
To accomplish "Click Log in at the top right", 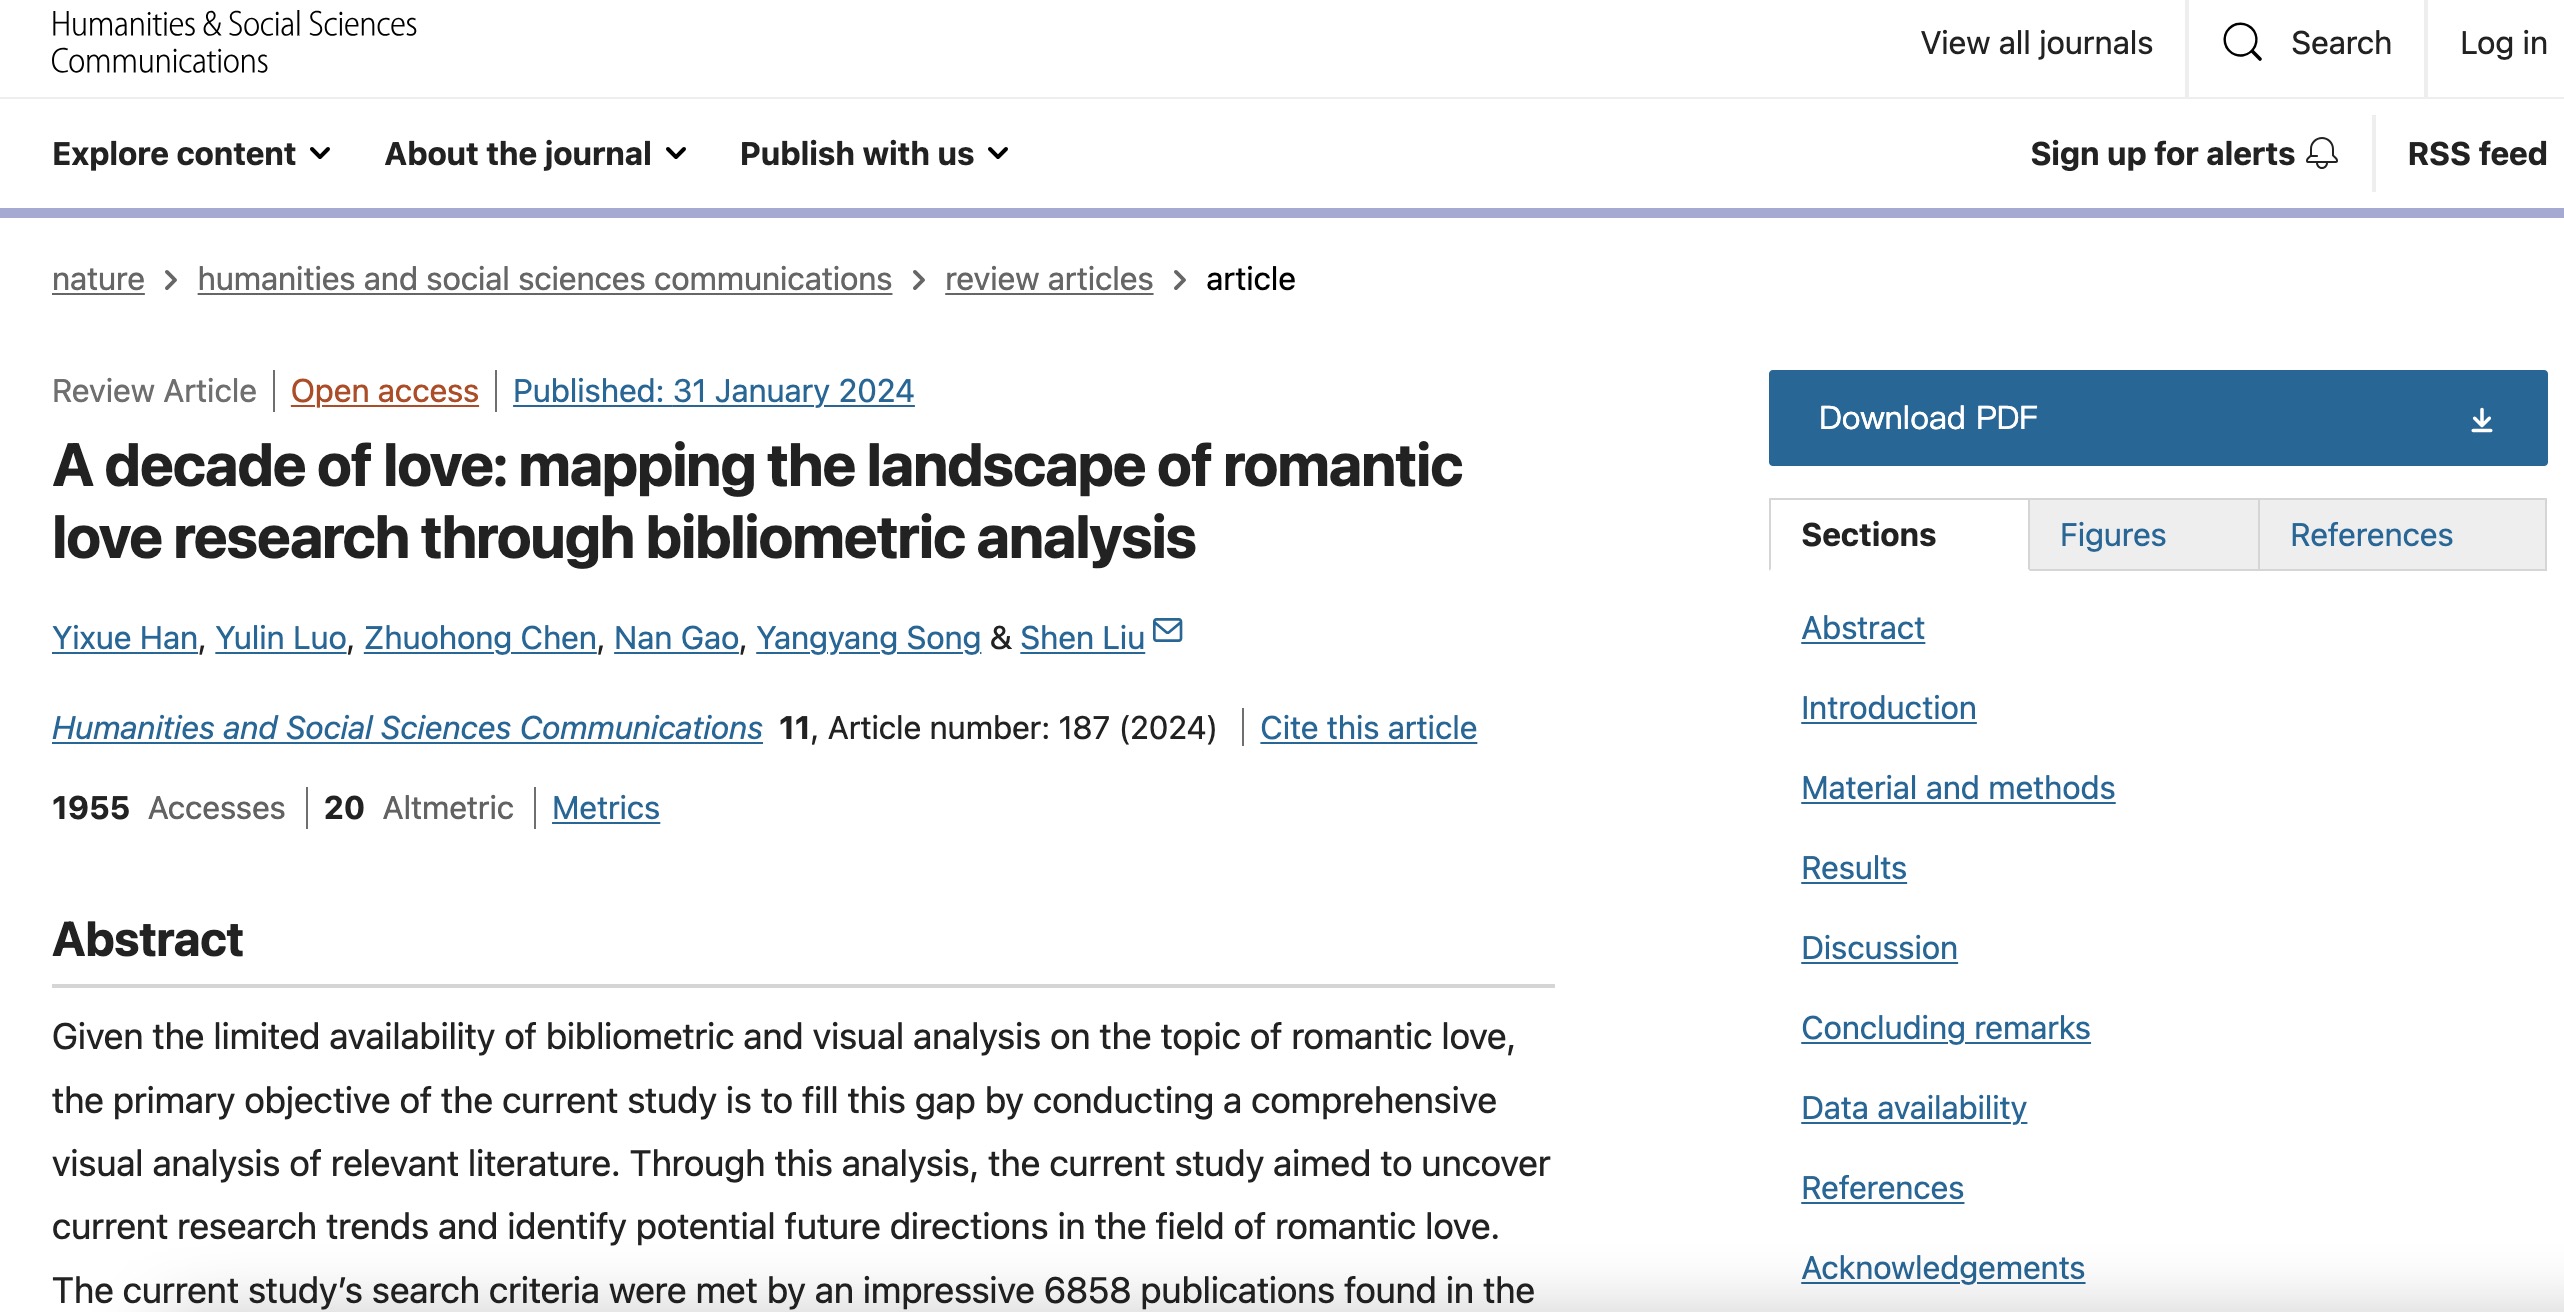I will tap(2502, 43).
